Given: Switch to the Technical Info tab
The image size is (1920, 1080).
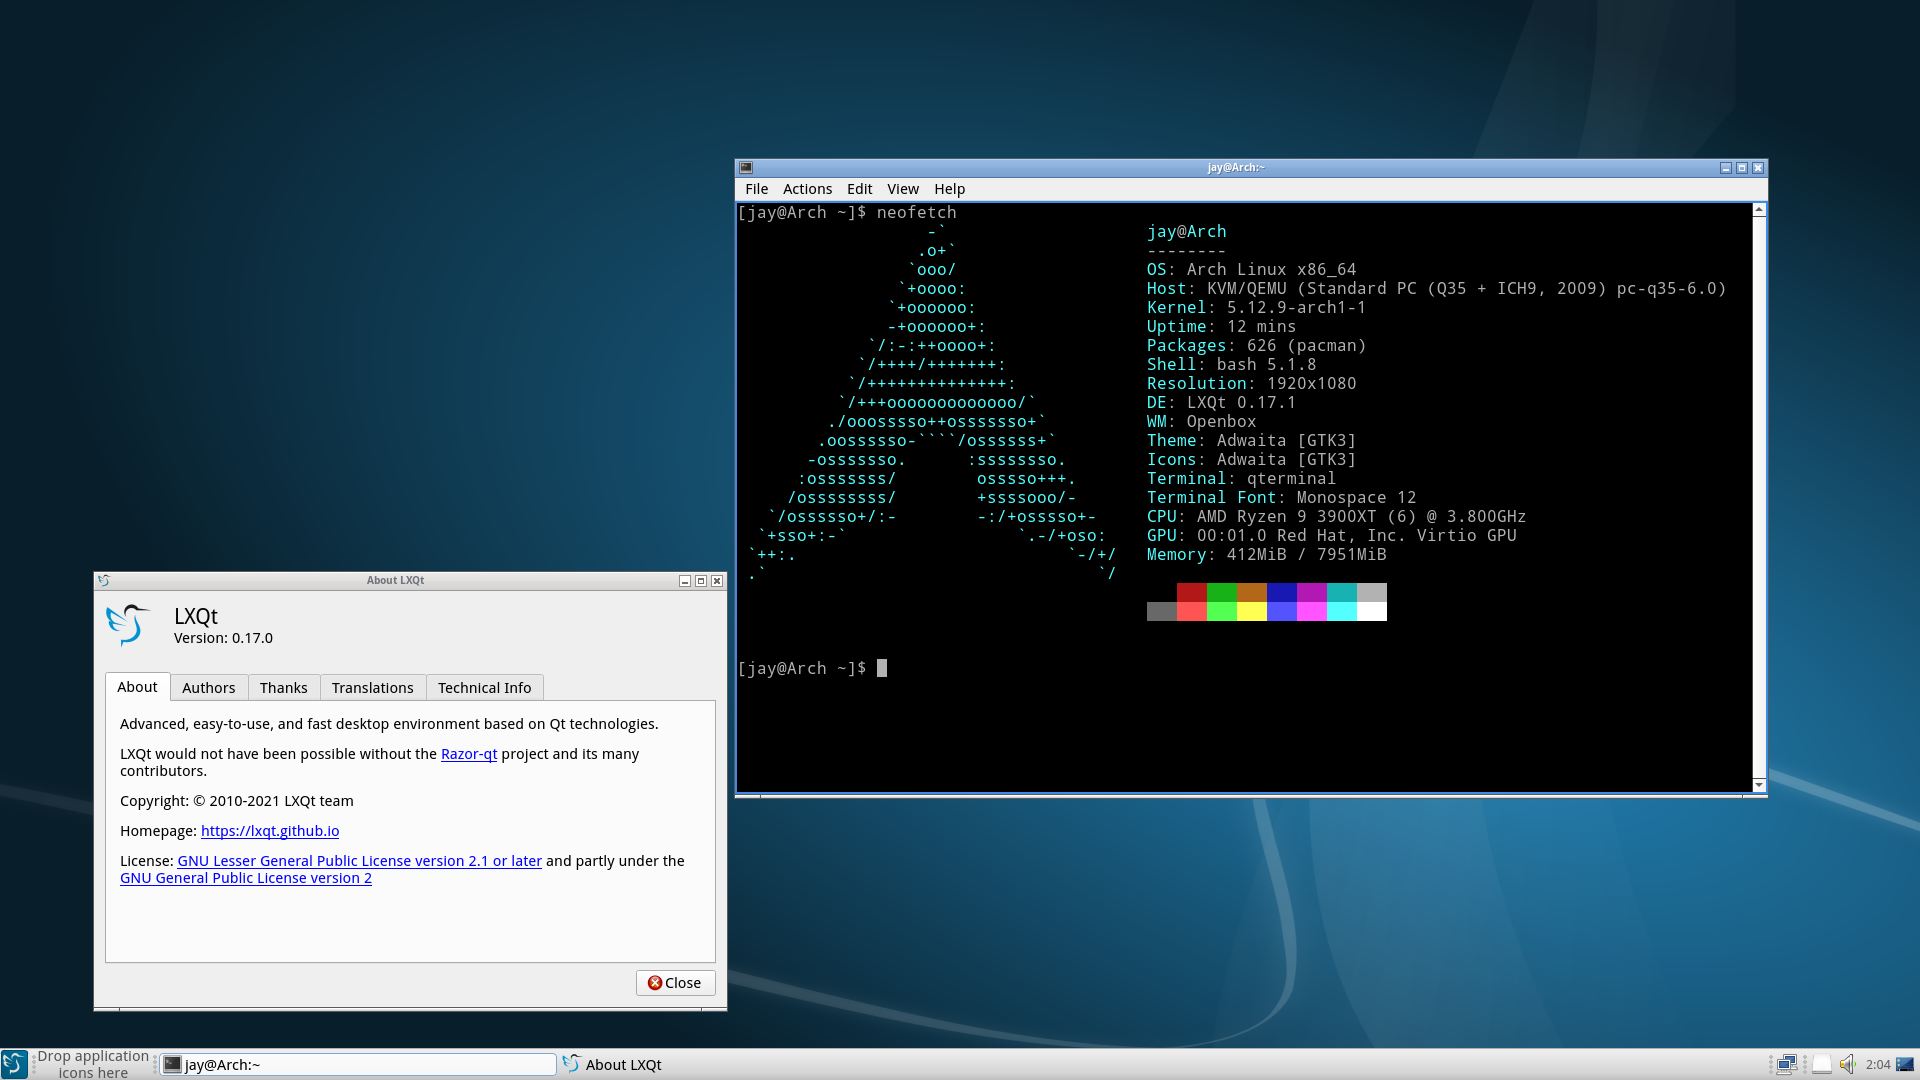Looking at the screenshot, I should click(485, 688).
